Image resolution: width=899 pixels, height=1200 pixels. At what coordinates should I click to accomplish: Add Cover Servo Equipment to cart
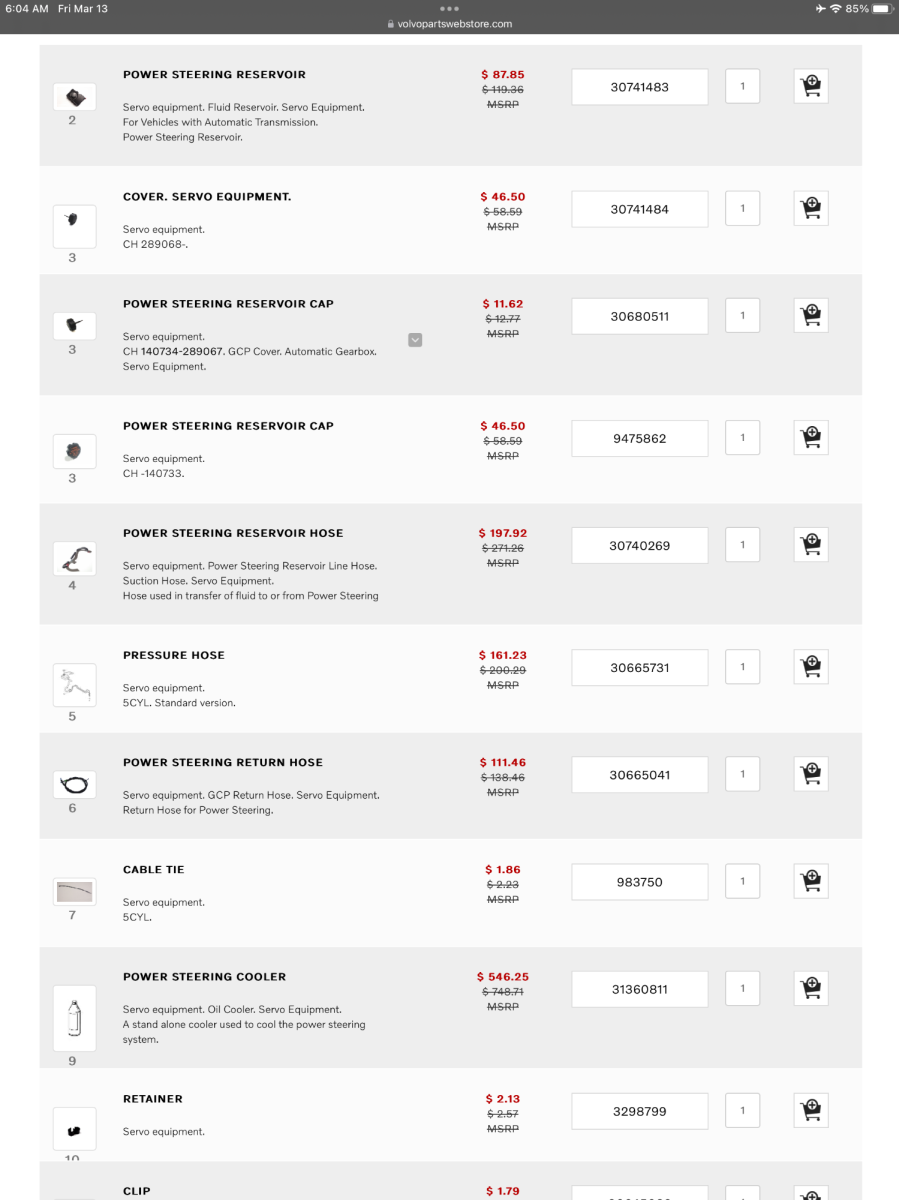[811, 208]
